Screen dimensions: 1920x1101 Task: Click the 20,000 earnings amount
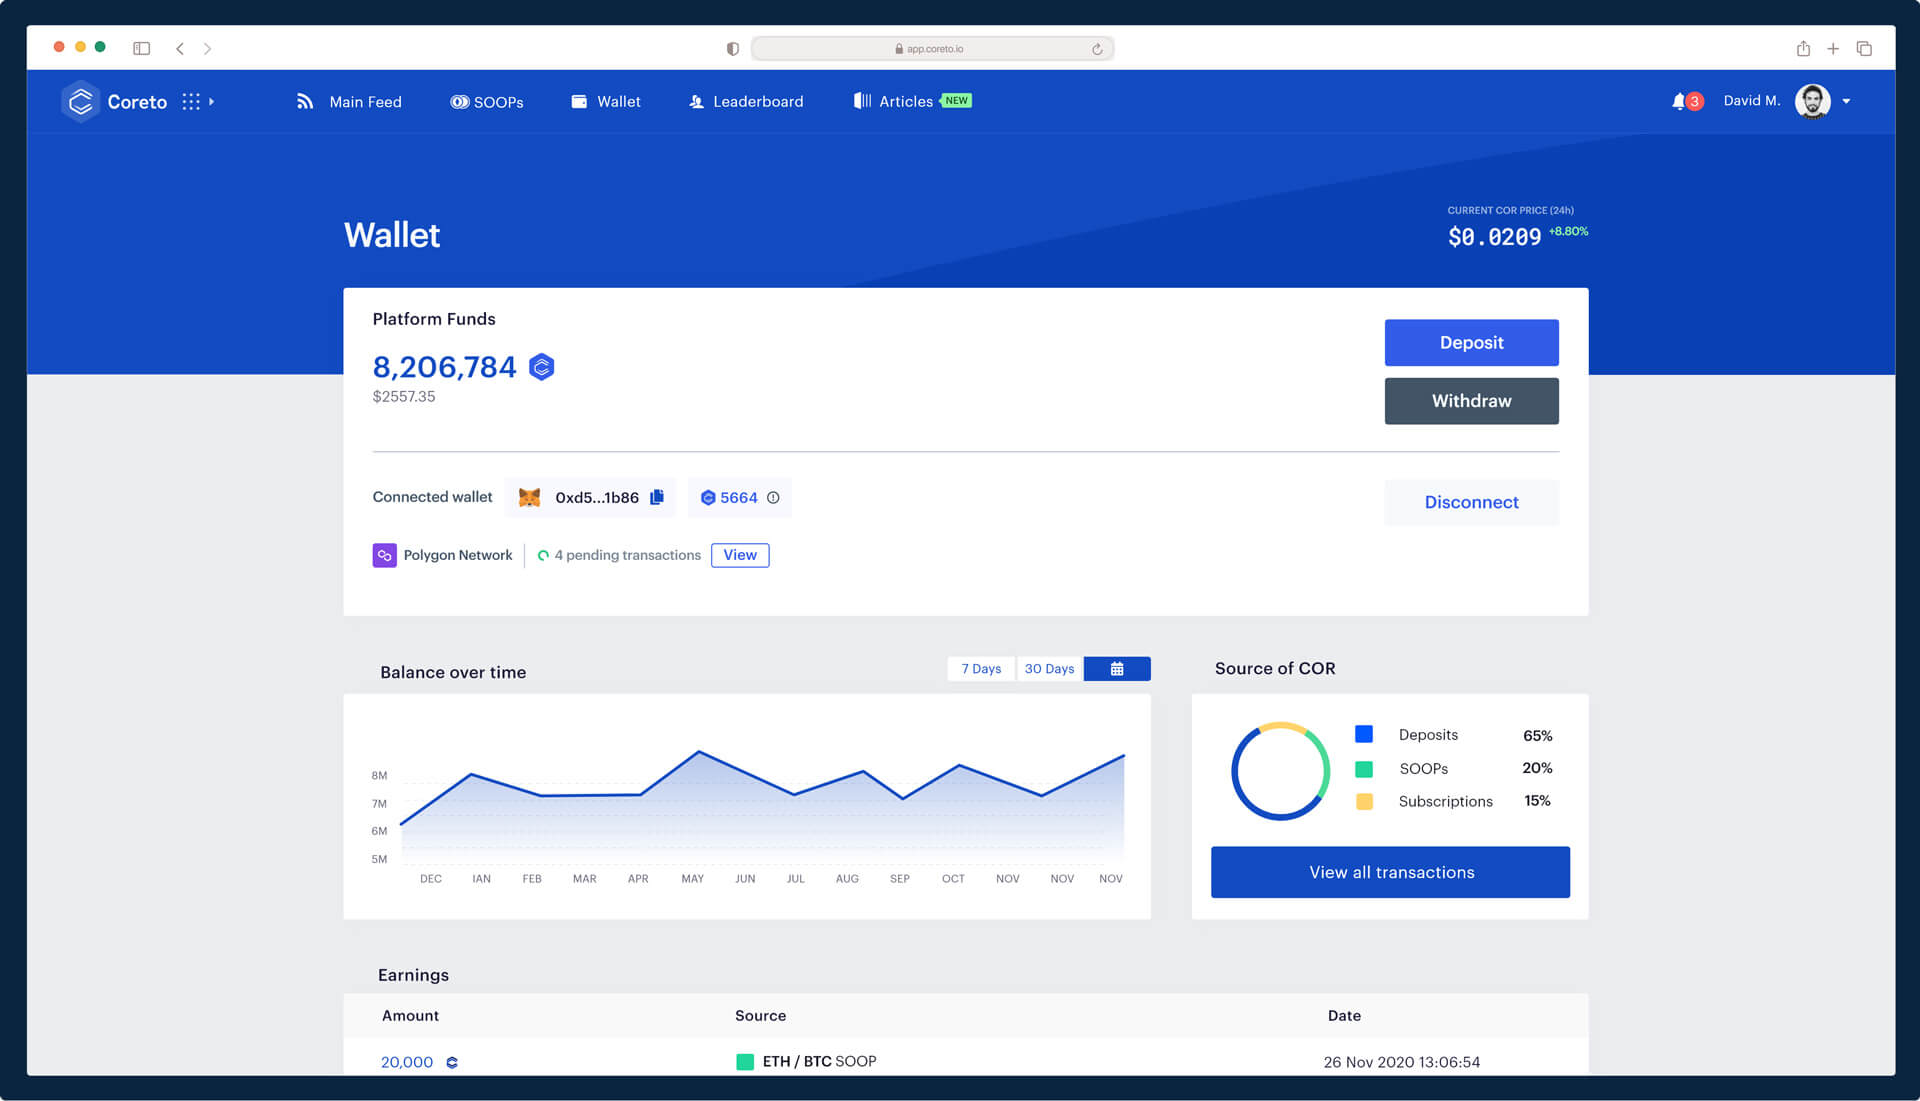coord(407,1062)
